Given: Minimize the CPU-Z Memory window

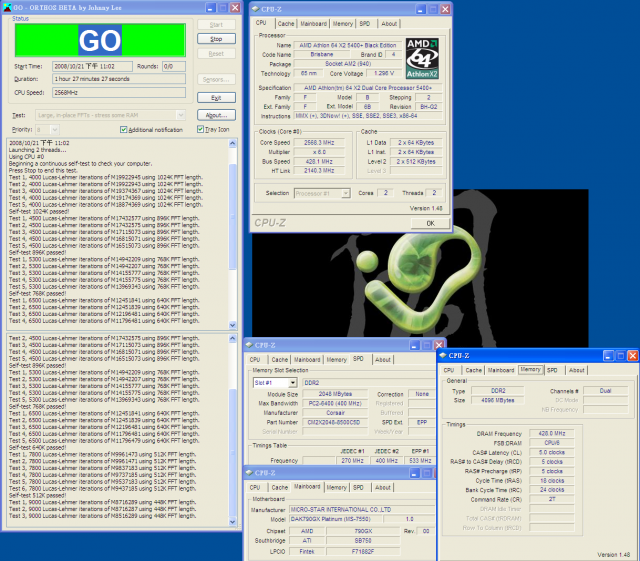Looking at the screenshot, I should [608, 356].
